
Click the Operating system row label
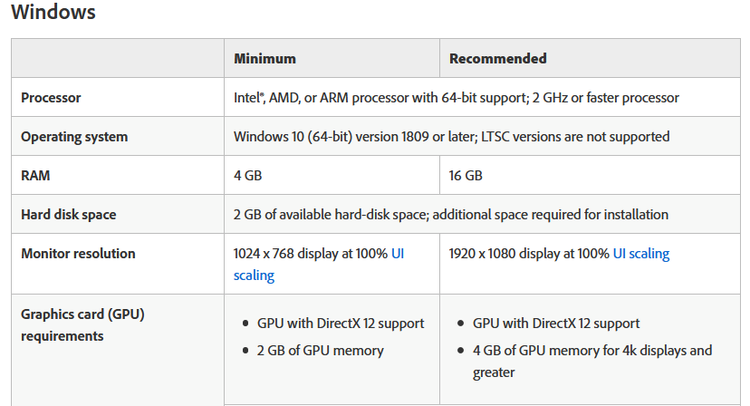coord(74,136)
